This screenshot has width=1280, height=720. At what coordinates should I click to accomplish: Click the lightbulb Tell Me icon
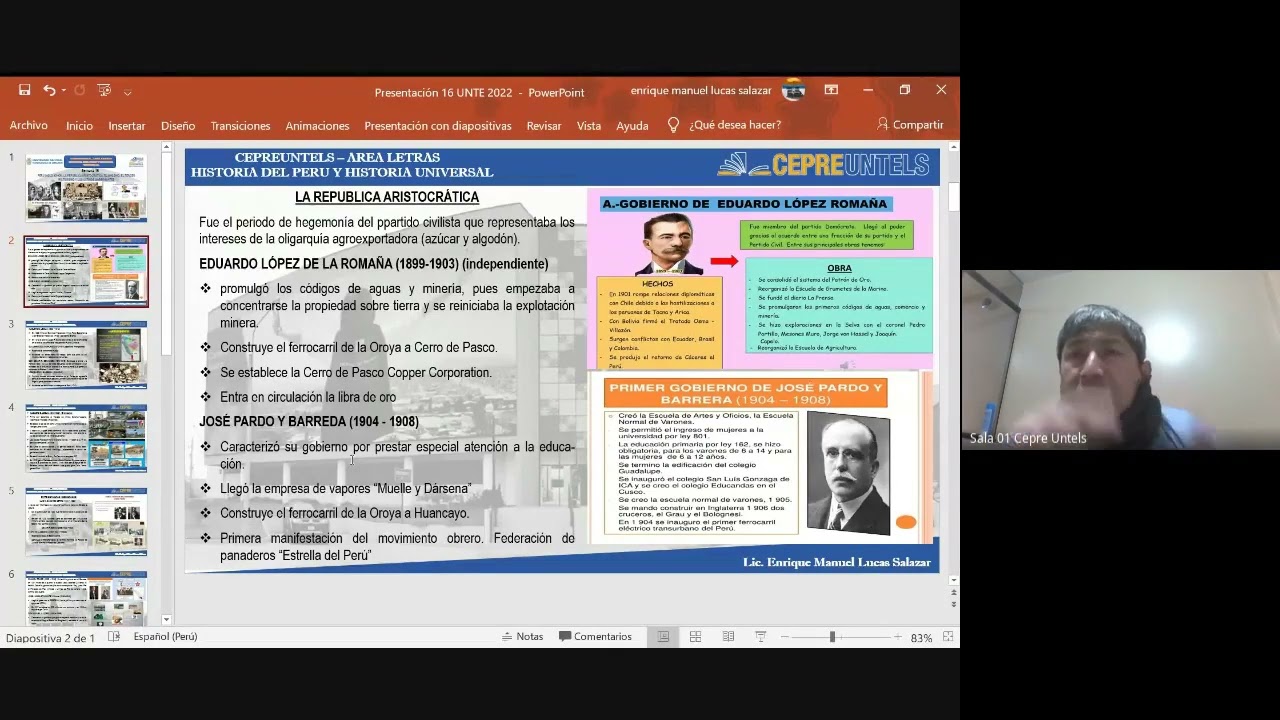tap(673, 125)
